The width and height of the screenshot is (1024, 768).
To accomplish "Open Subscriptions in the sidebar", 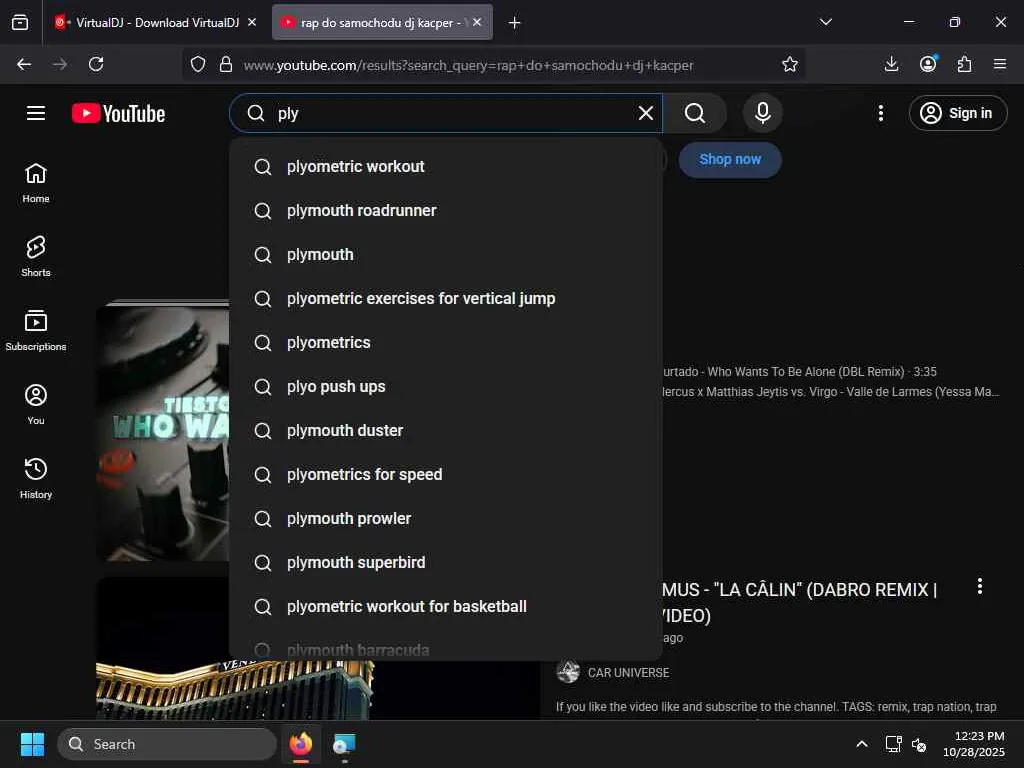I will tap(36, 330).
